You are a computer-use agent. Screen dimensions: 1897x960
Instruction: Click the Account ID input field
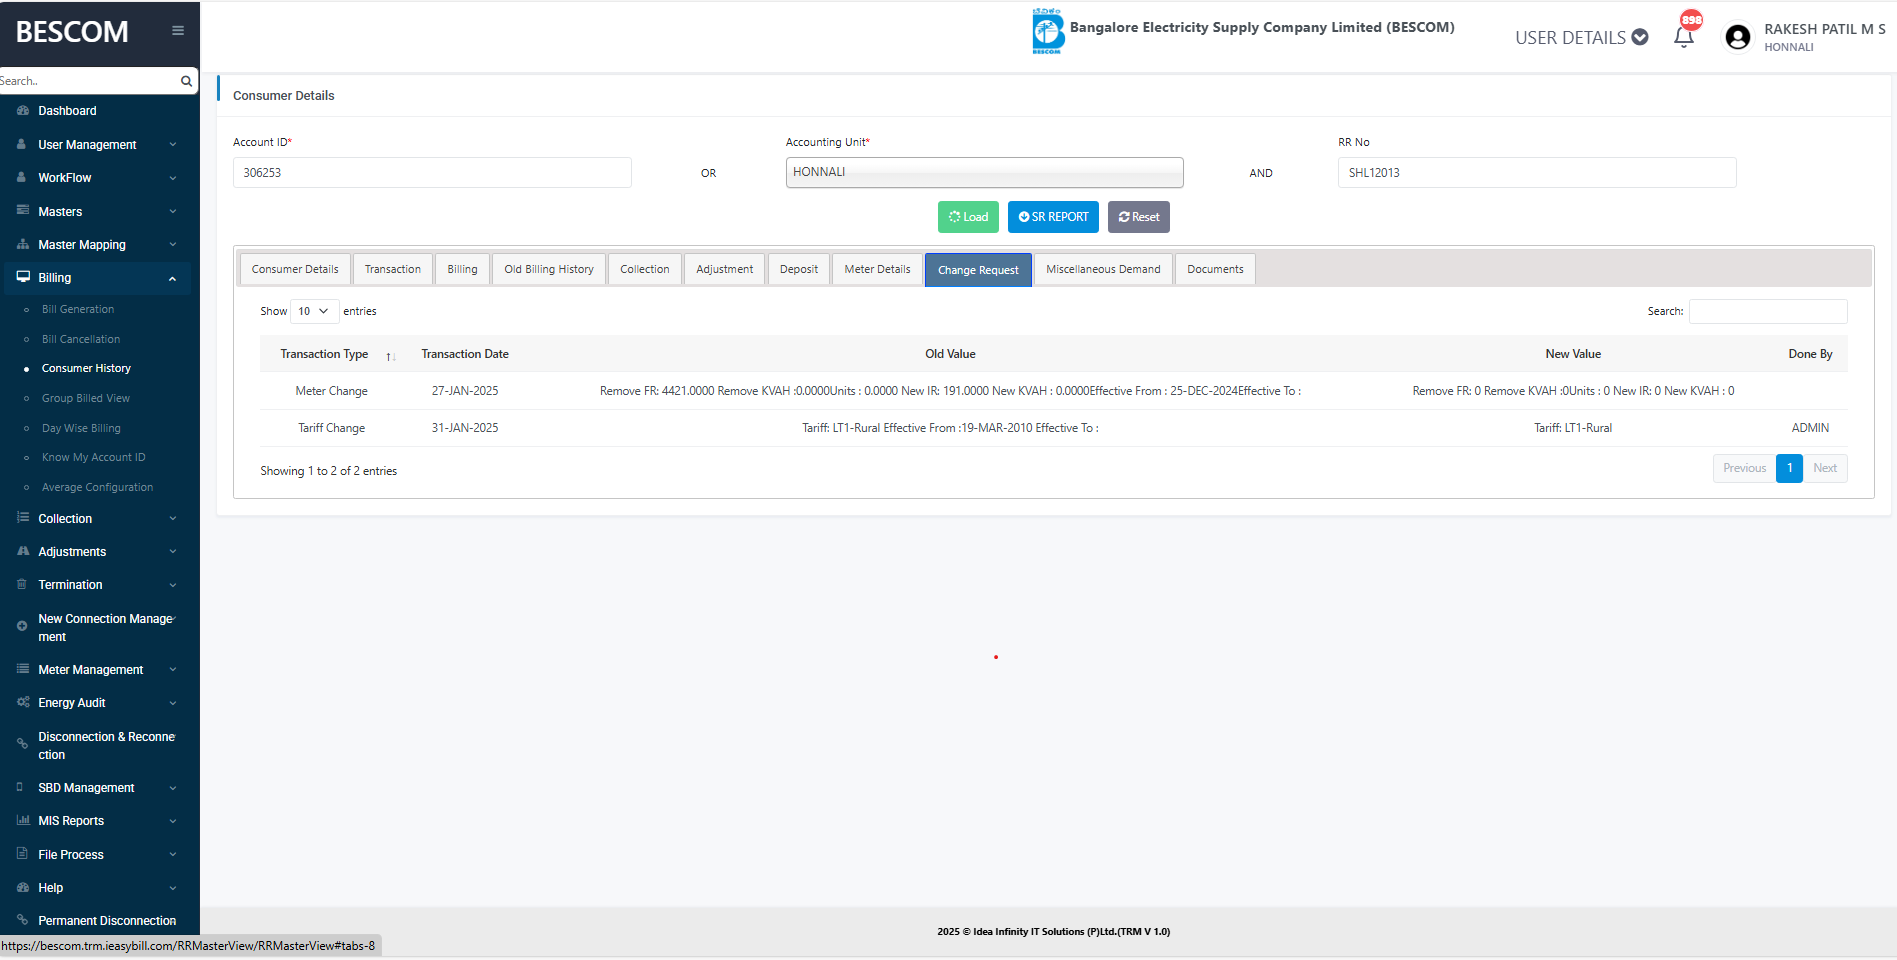point(432,172)
